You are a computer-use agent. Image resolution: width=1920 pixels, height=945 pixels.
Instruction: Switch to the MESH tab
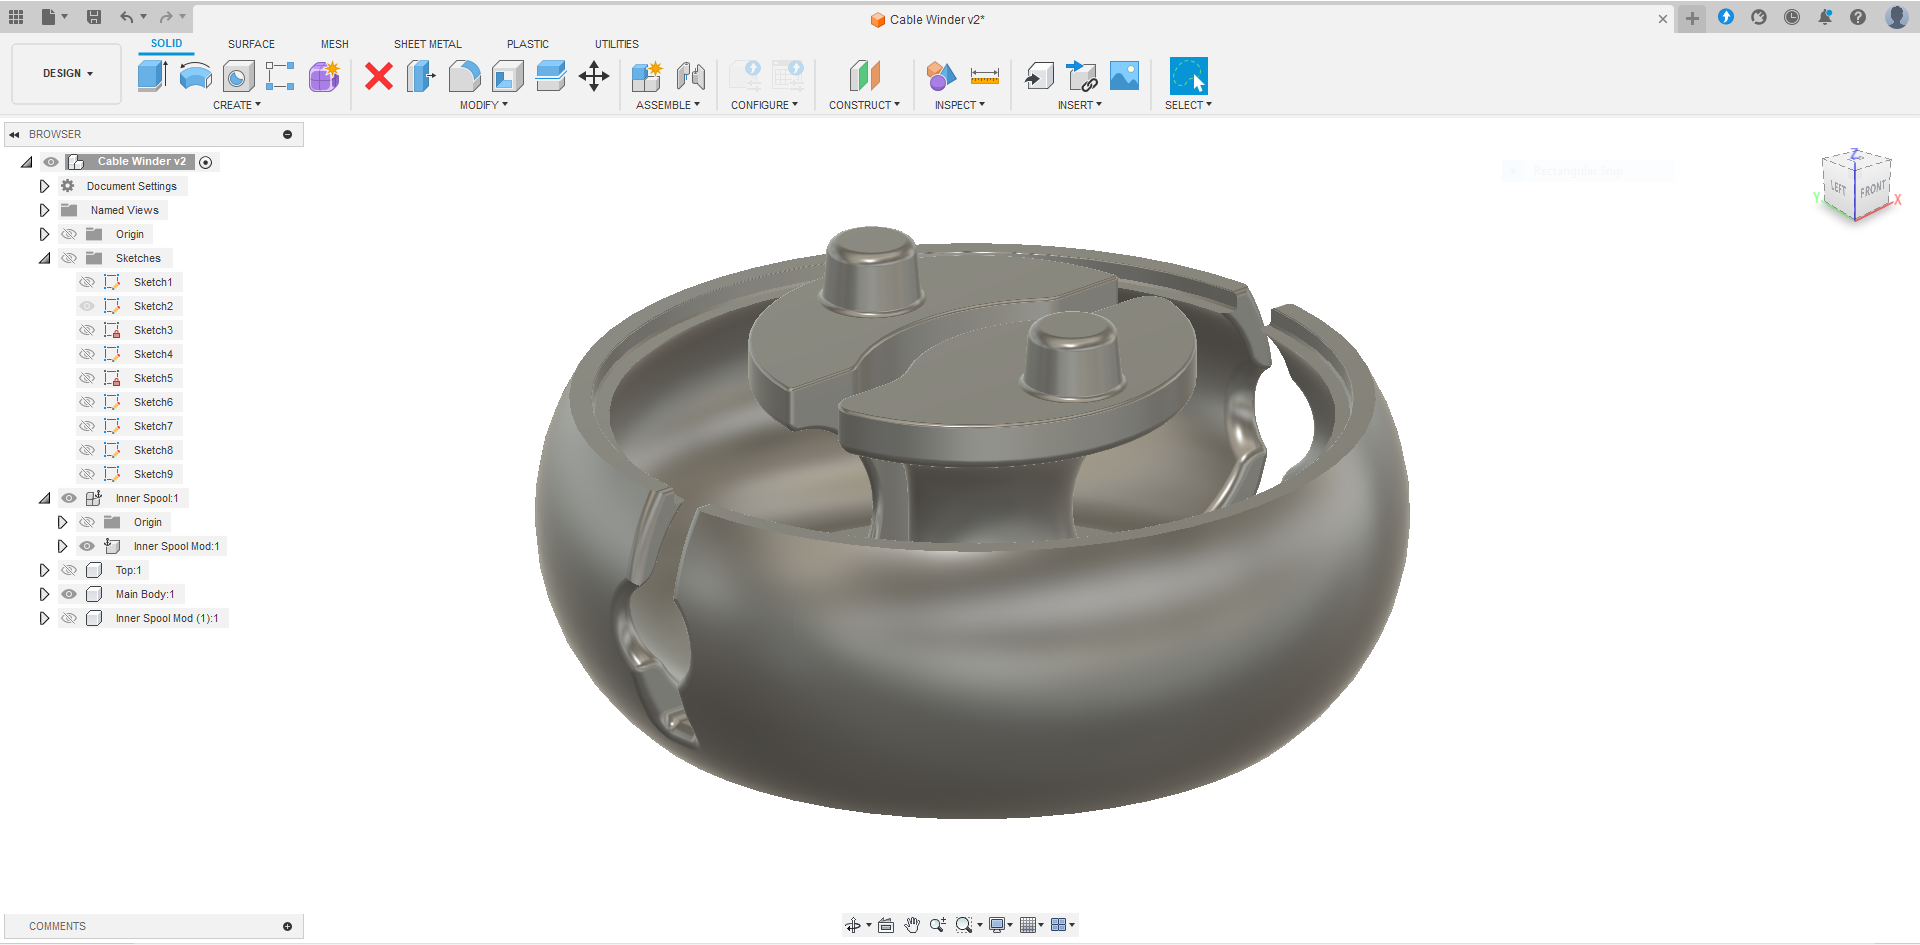tap(335, 44)
